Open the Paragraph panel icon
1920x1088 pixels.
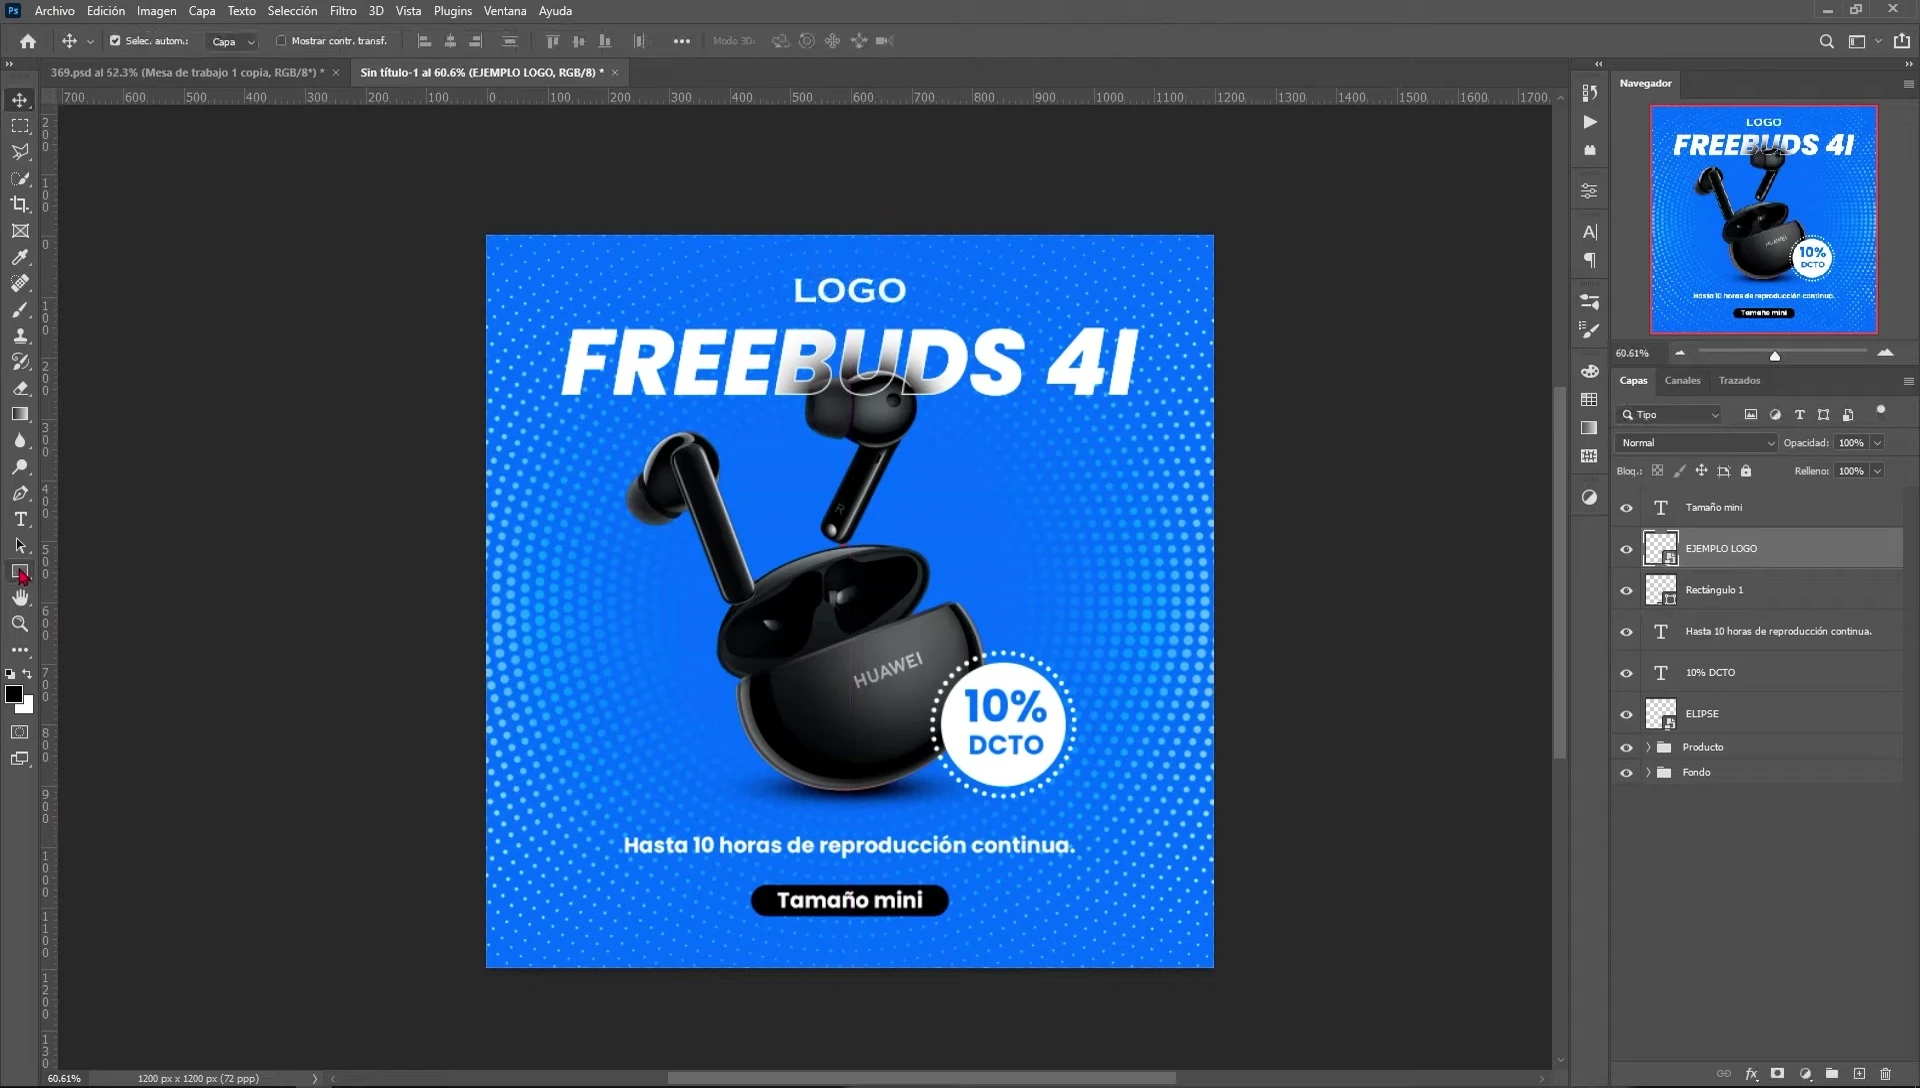point(1589,260)
